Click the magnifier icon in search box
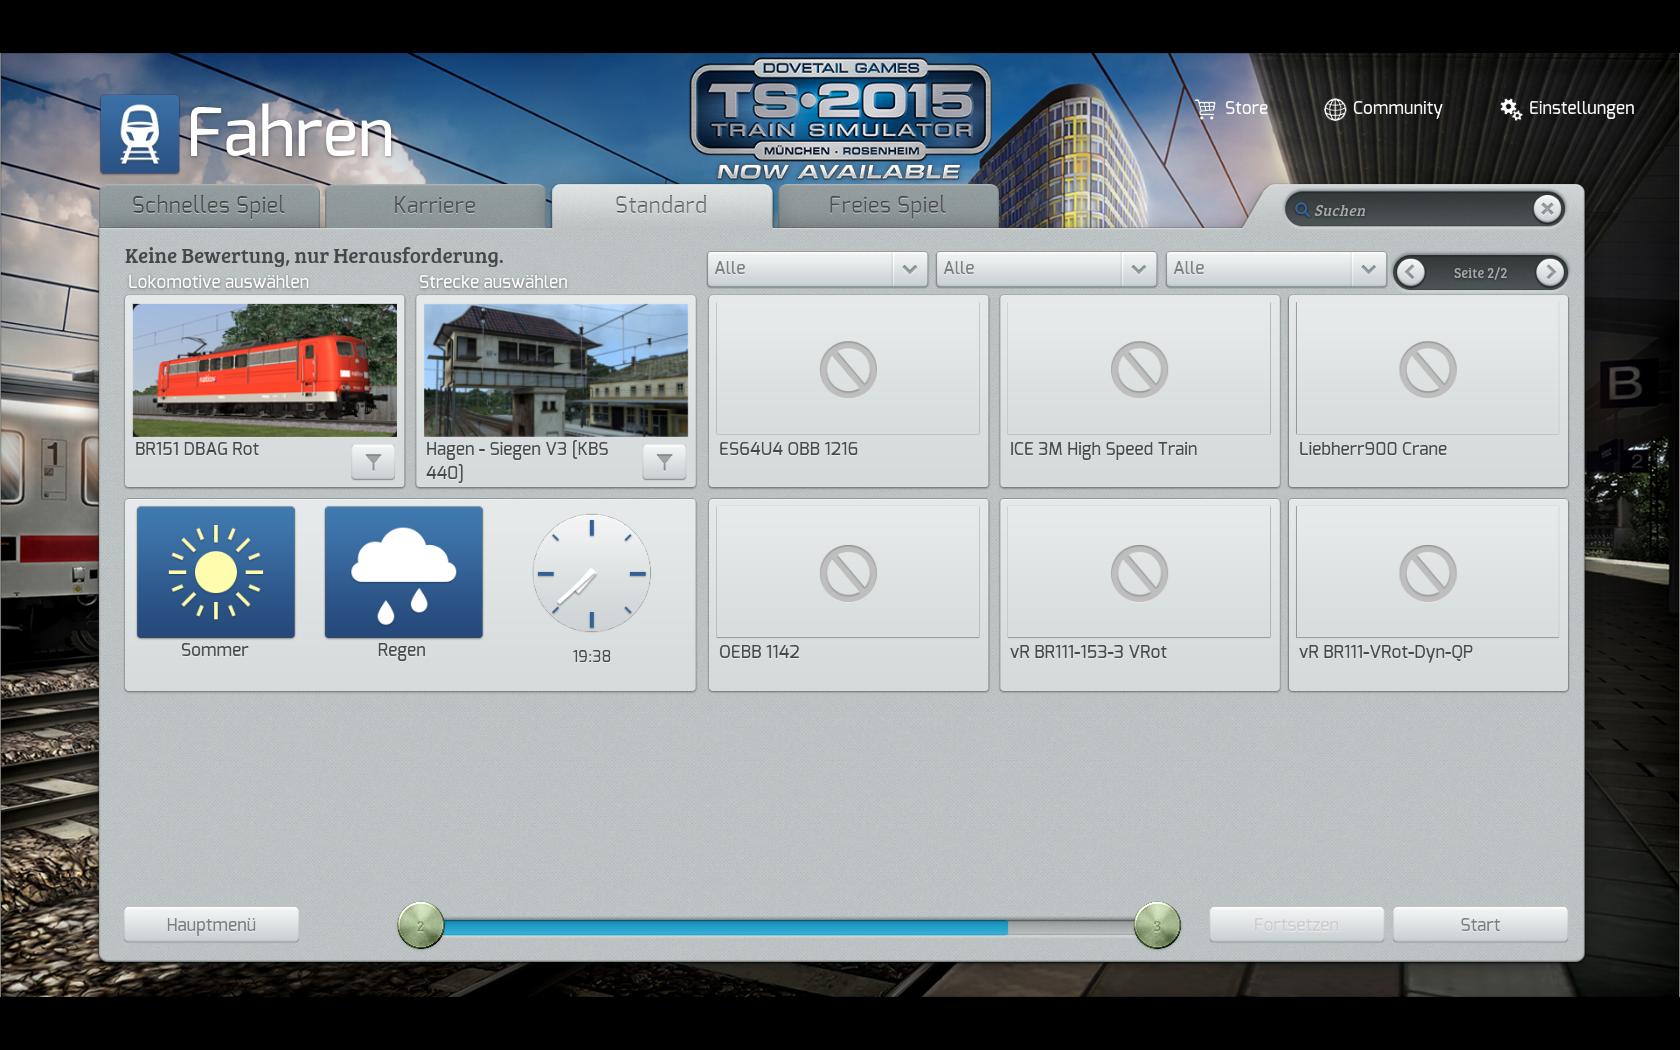This screenshot has height=1050, width=1680. click(1302, 210)
